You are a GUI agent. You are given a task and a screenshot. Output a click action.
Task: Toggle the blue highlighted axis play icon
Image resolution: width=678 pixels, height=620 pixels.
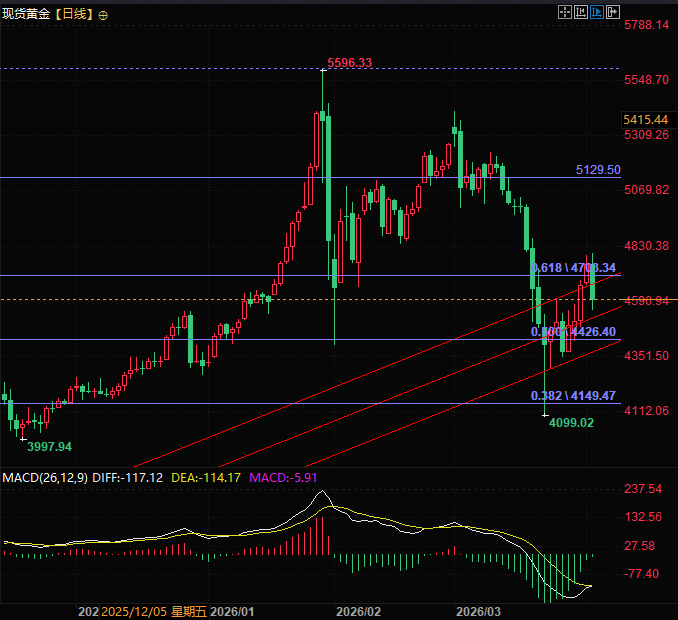(597, 12)
